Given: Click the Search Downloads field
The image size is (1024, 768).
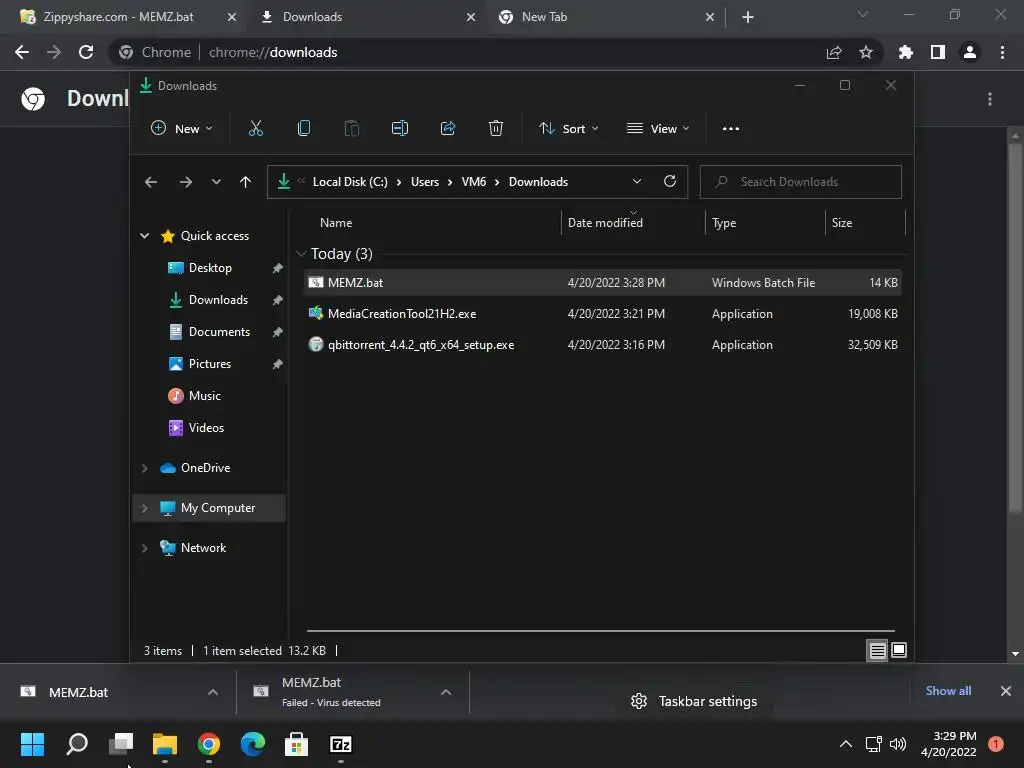Looking at the screenshot, I should 801,182.
